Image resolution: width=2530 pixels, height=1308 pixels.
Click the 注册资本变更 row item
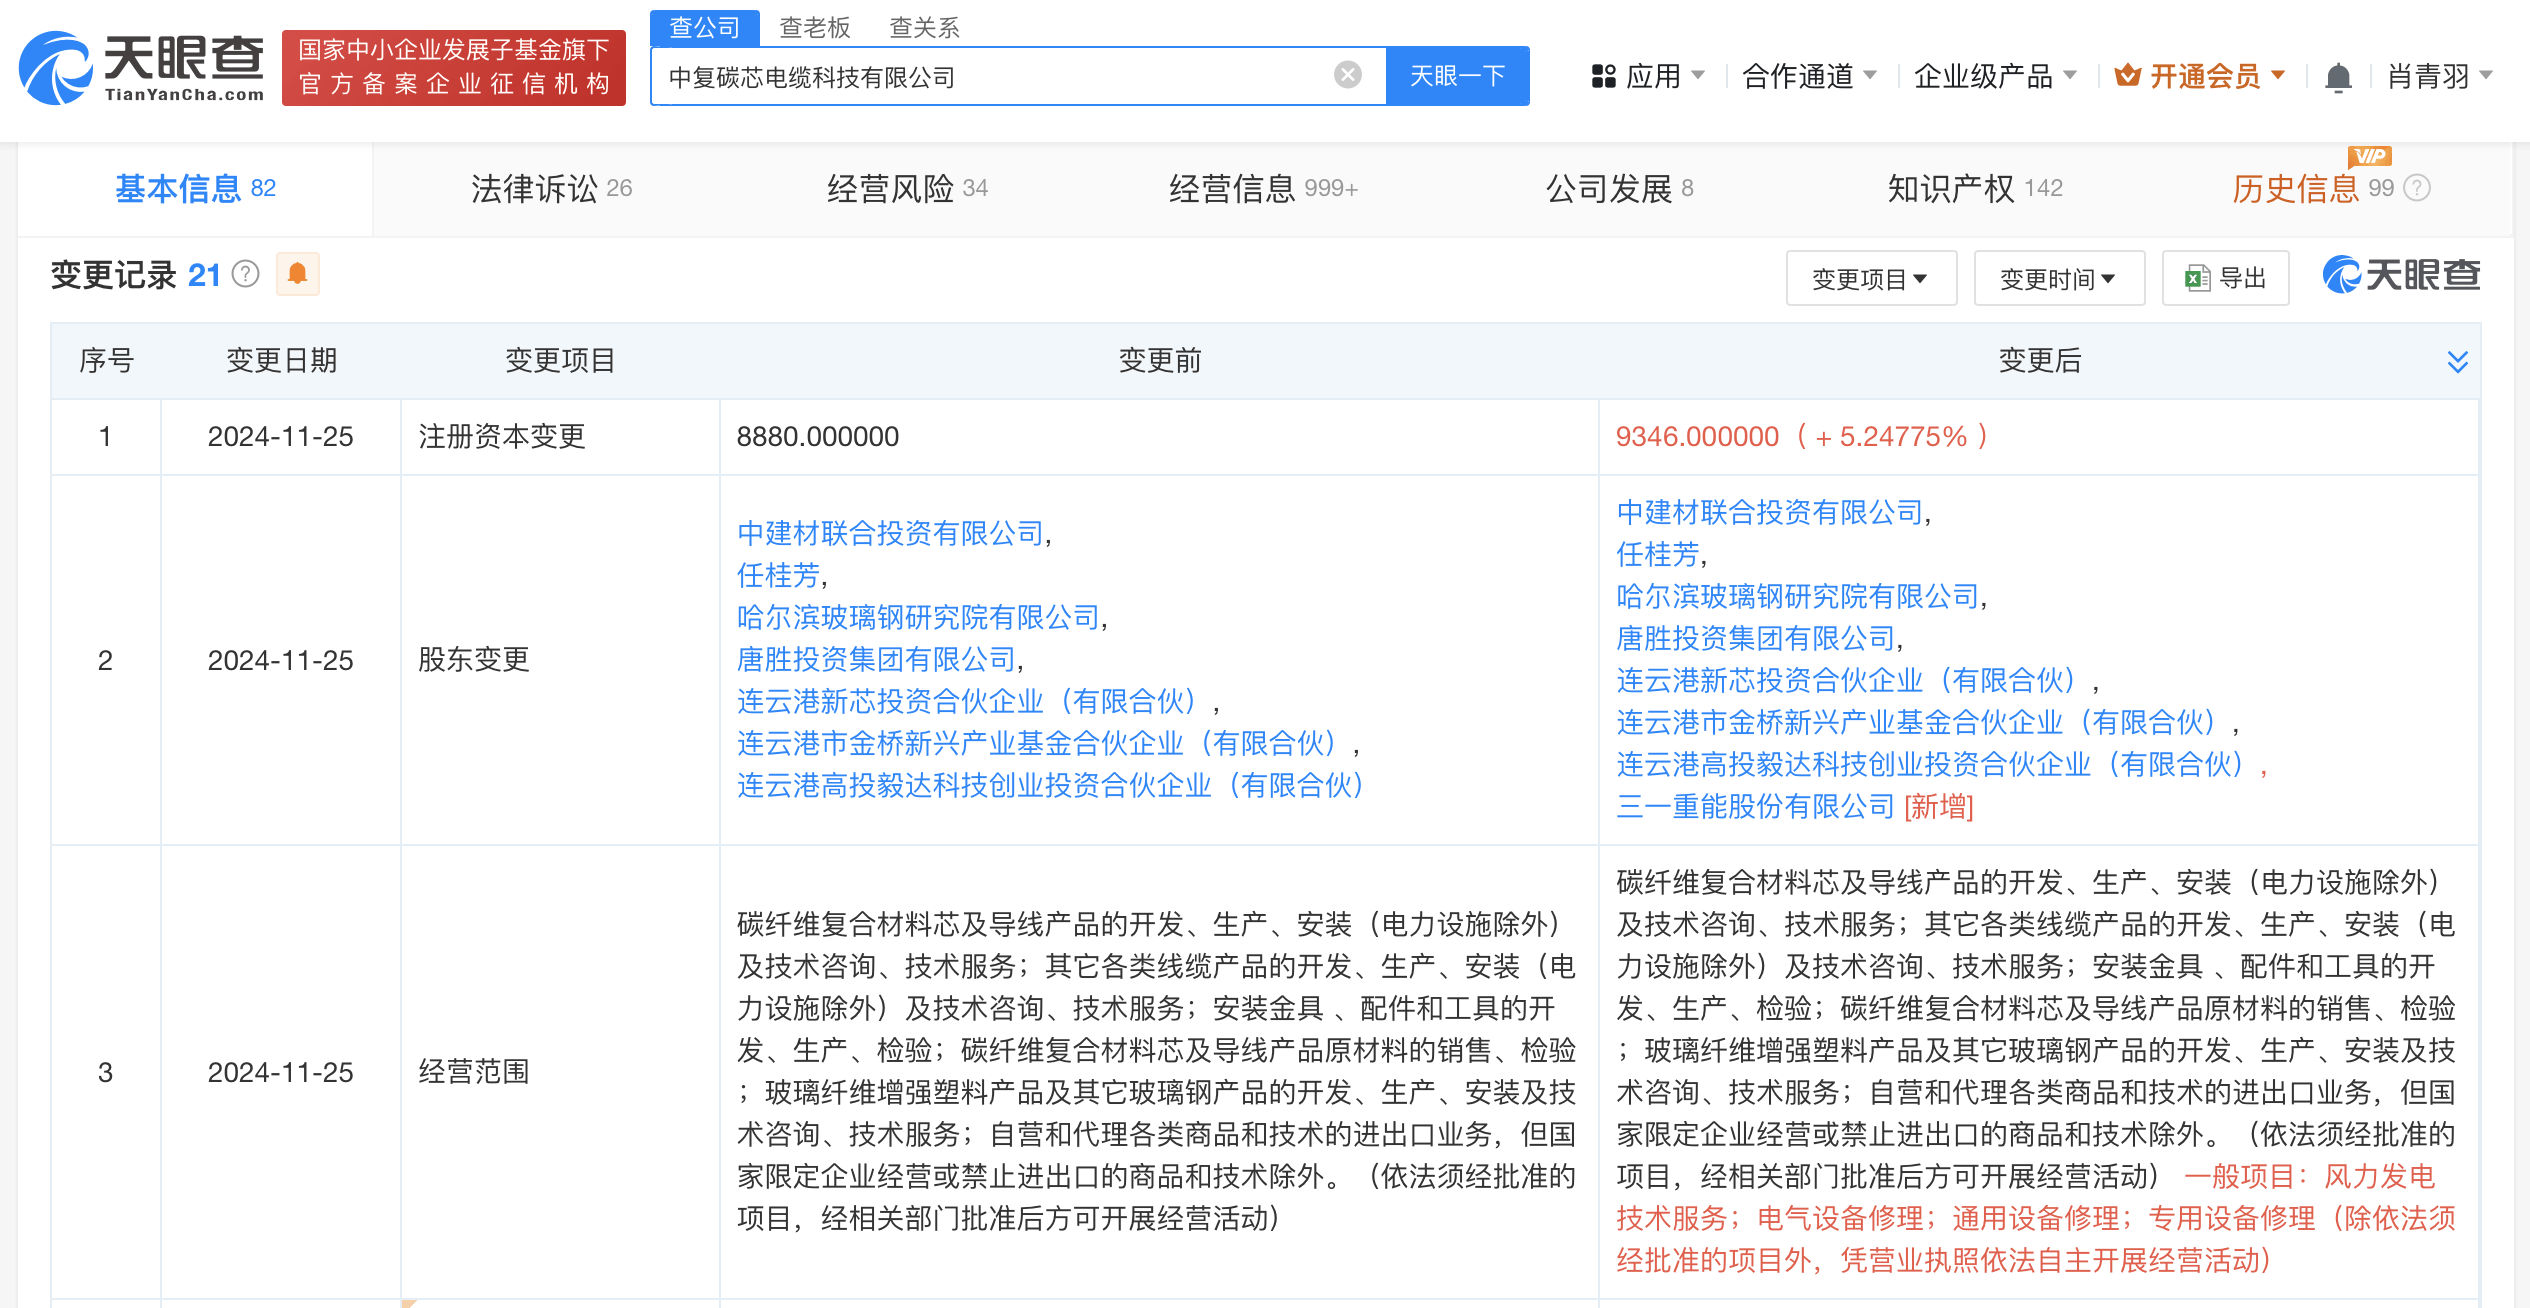[x=501, y=436]
